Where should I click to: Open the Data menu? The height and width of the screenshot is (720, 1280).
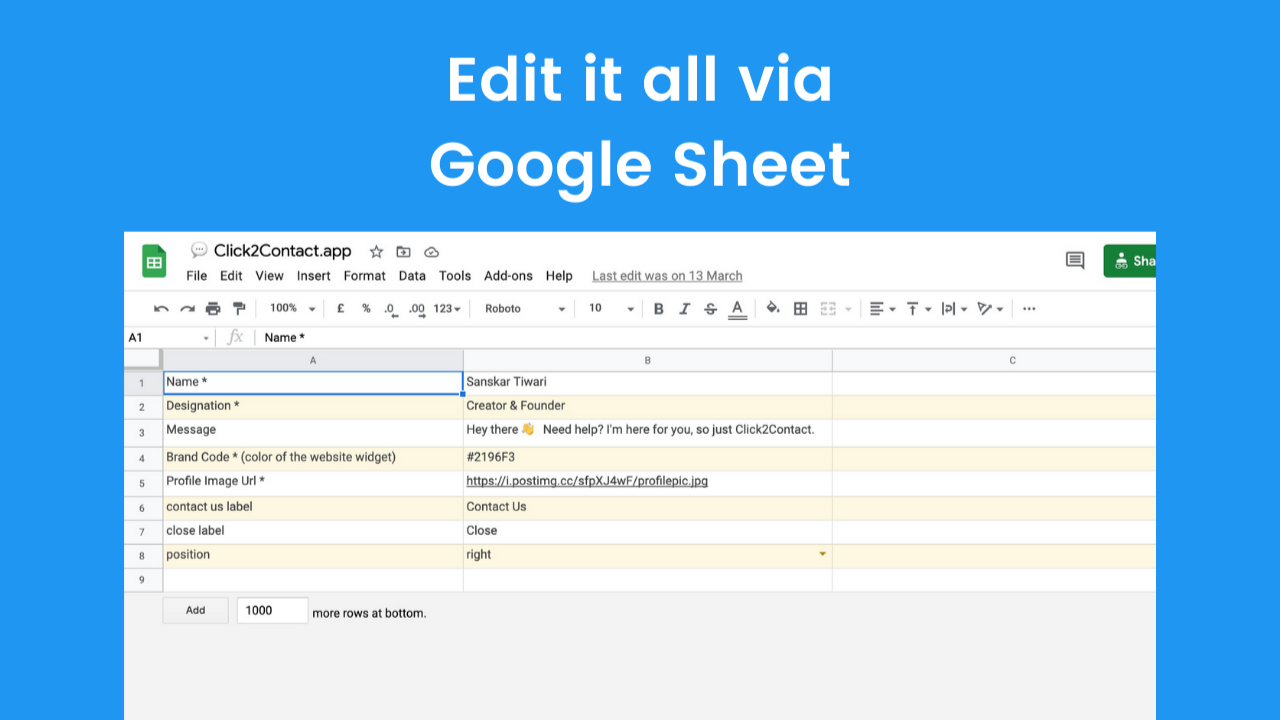click(412, 276)
